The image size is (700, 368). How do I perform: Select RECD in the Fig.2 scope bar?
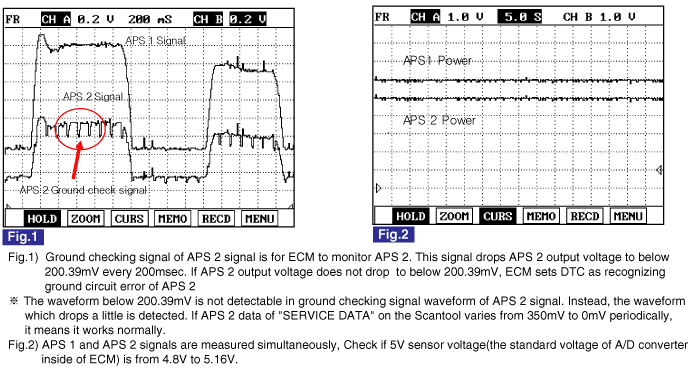[x=584, y=216]
